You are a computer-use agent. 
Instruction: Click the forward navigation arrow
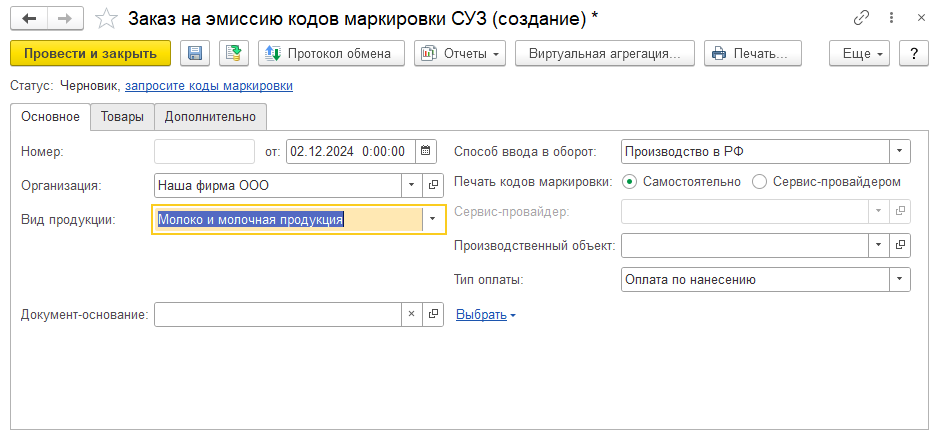click(65, 18)
